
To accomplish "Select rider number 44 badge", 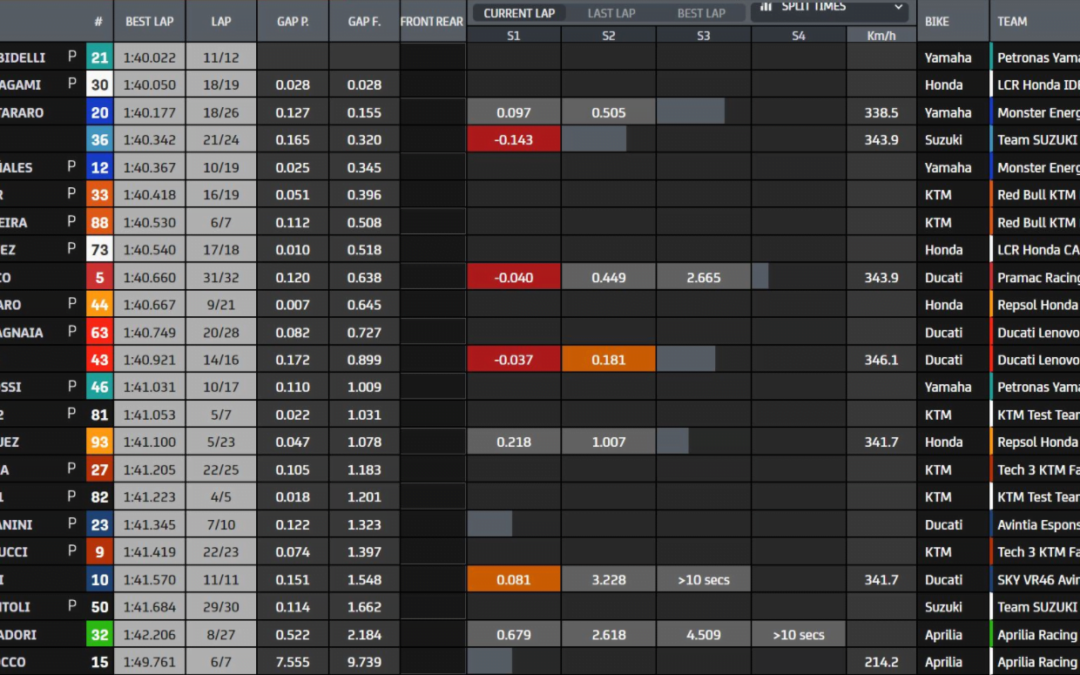I will (x=99, y=304).
